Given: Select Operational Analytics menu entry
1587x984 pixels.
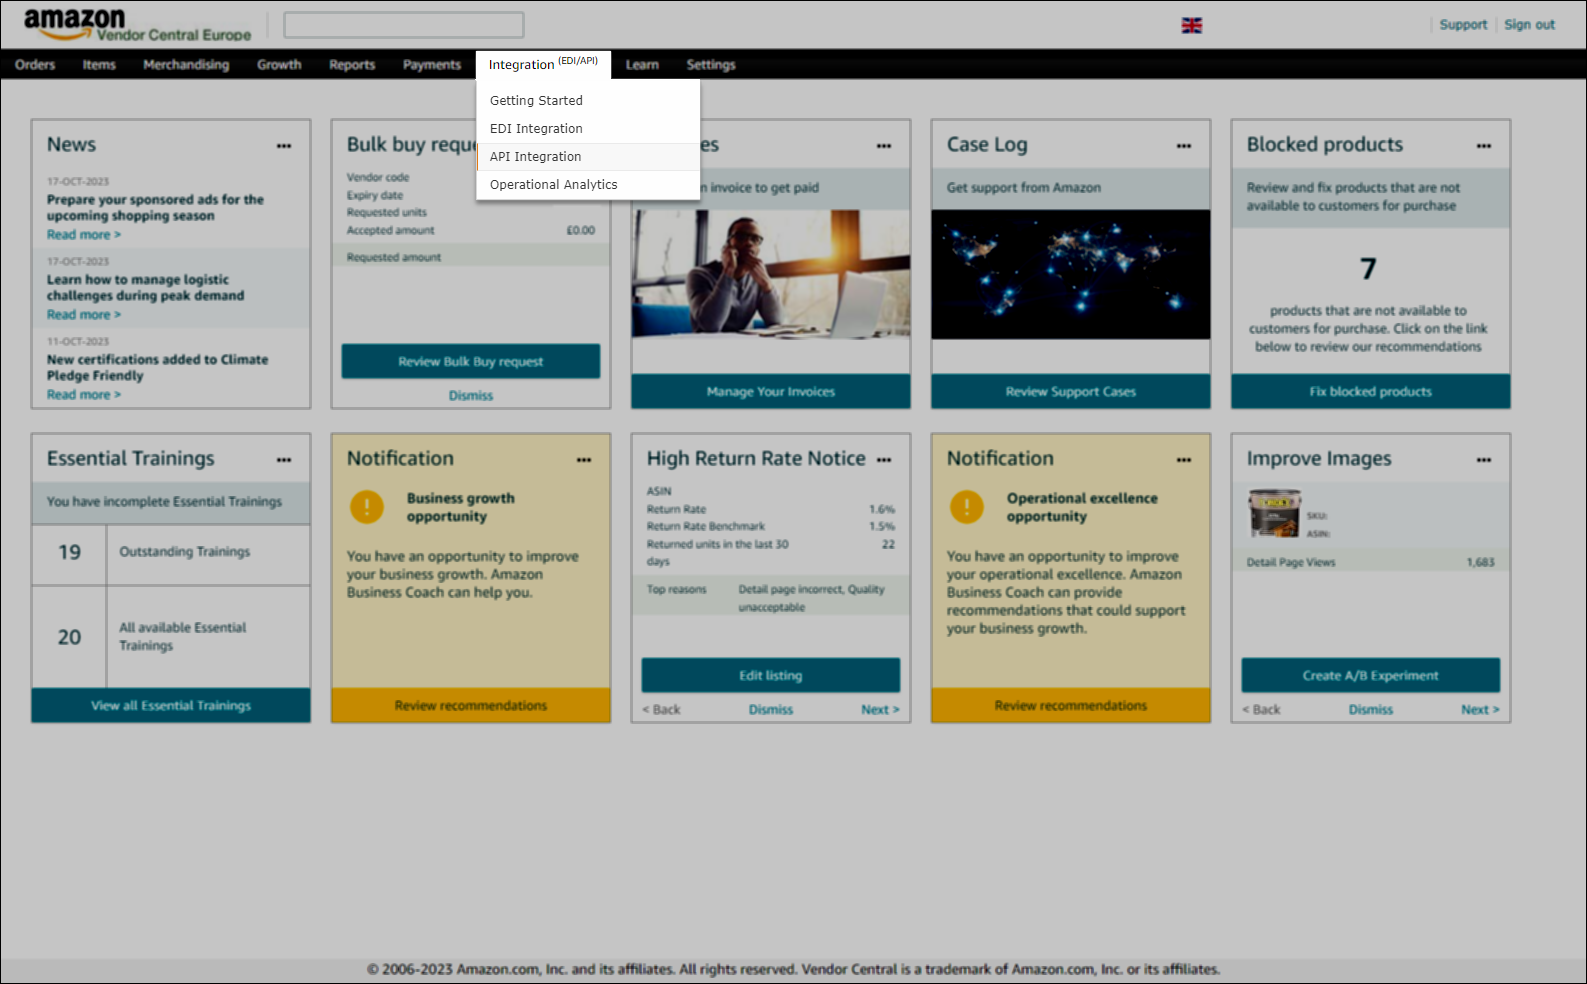Looking at the screenshot, I should point(588,185).
